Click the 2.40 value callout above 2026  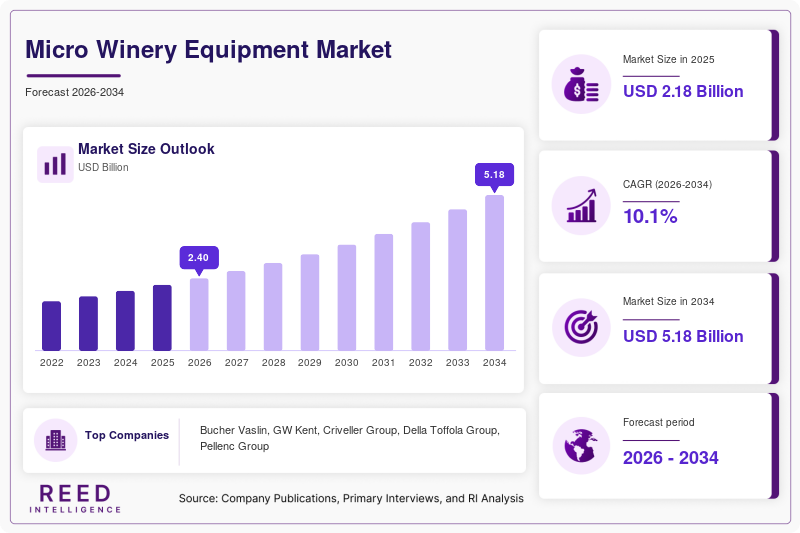199,258
